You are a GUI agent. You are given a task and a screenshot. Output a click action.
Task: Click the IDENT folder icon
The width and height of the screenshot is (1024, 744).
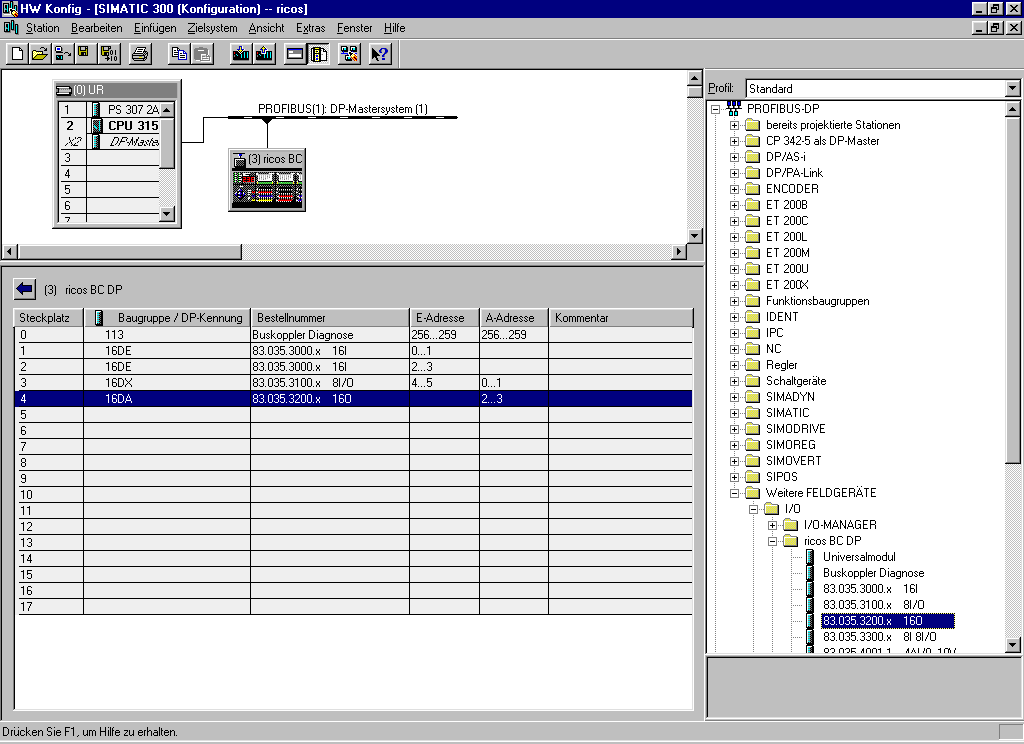coord(752,317)
